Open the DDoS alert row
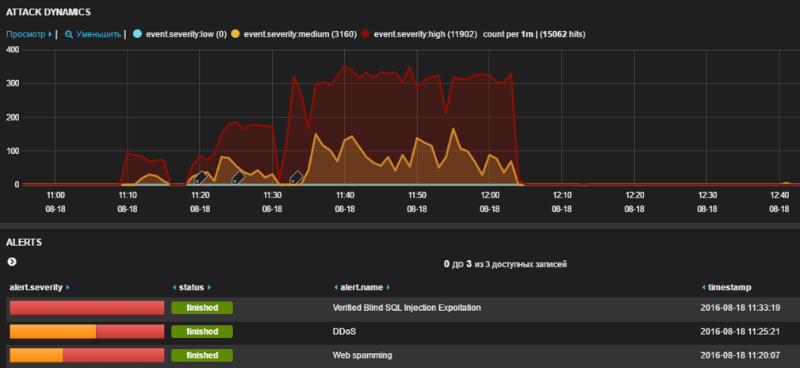The width and height of the screenshot is (800, 368). click(344, 331)
